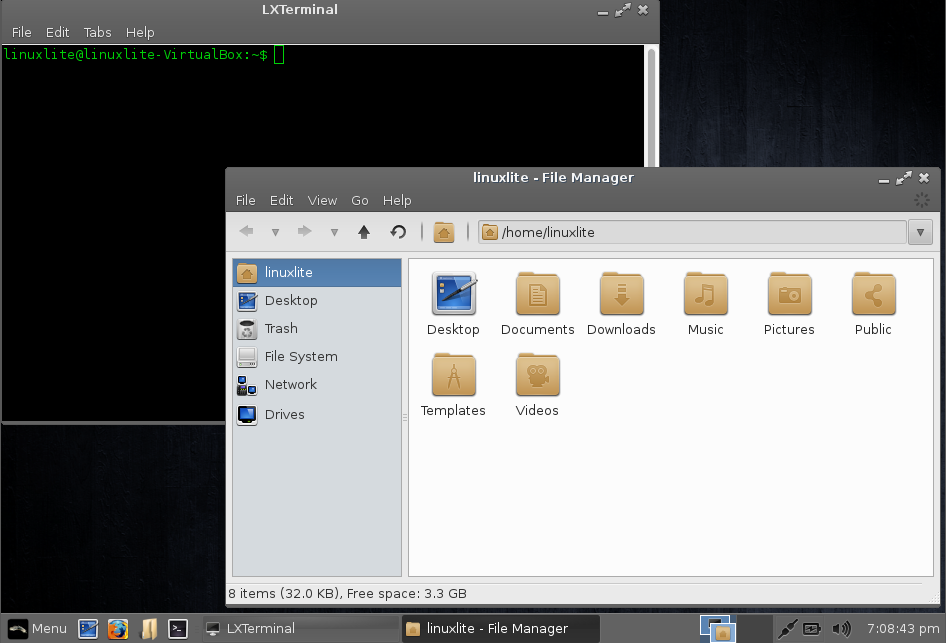The width and height of the screenshot is (946, 643).
Task: Open the Edit menu in File Manager
Action: (282, 200)
